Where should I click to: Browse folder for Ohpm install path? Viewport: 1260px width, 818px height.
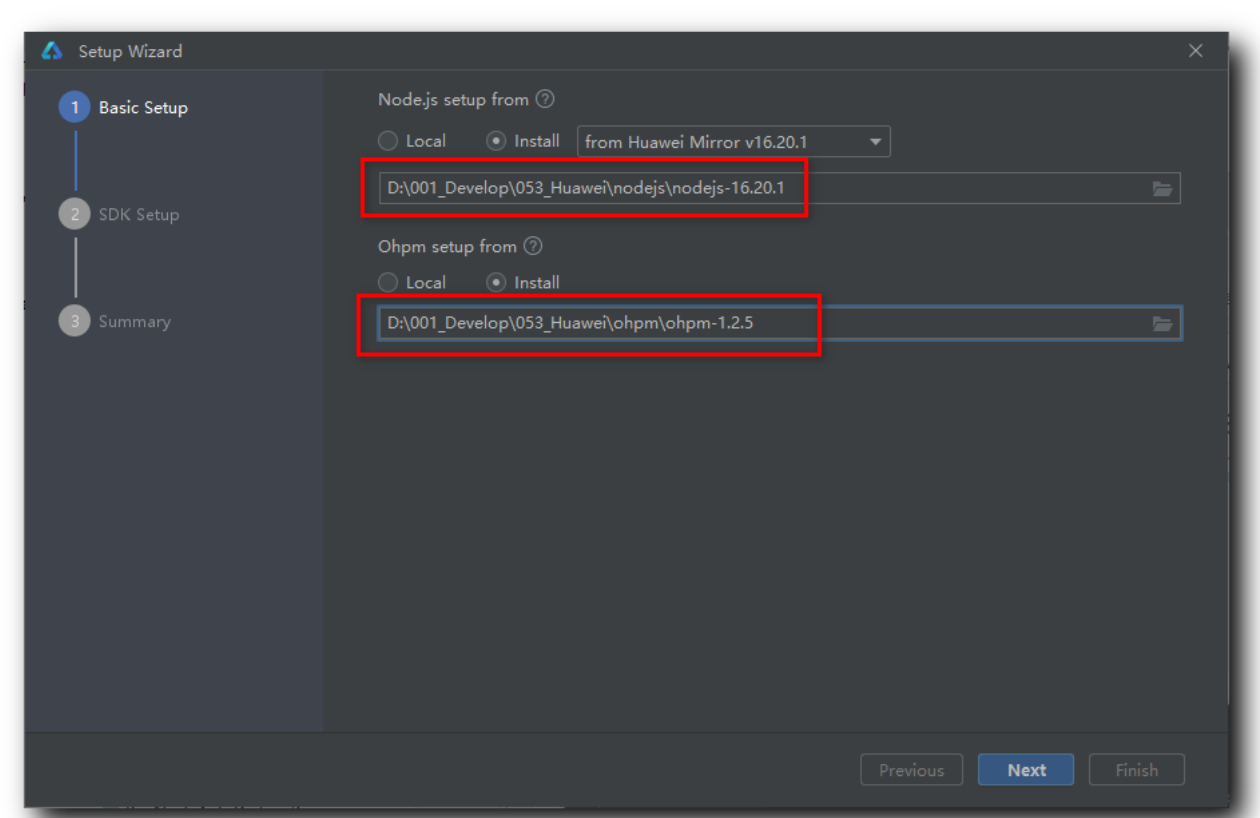click(1162, 323)
